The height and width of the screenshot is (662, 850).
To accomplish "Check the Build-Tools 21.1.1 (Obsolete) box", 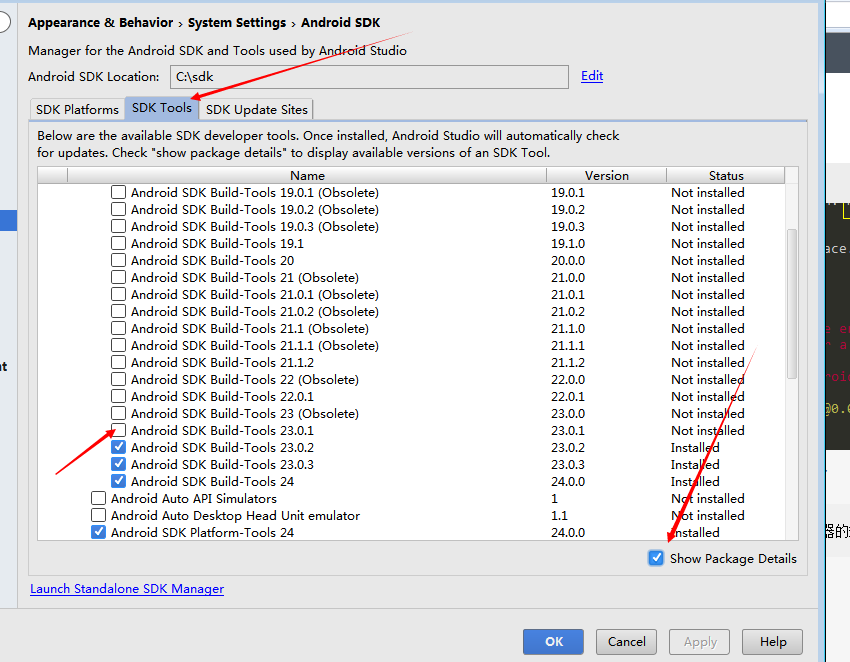I will pyautogui.click(x=118, y=345).
